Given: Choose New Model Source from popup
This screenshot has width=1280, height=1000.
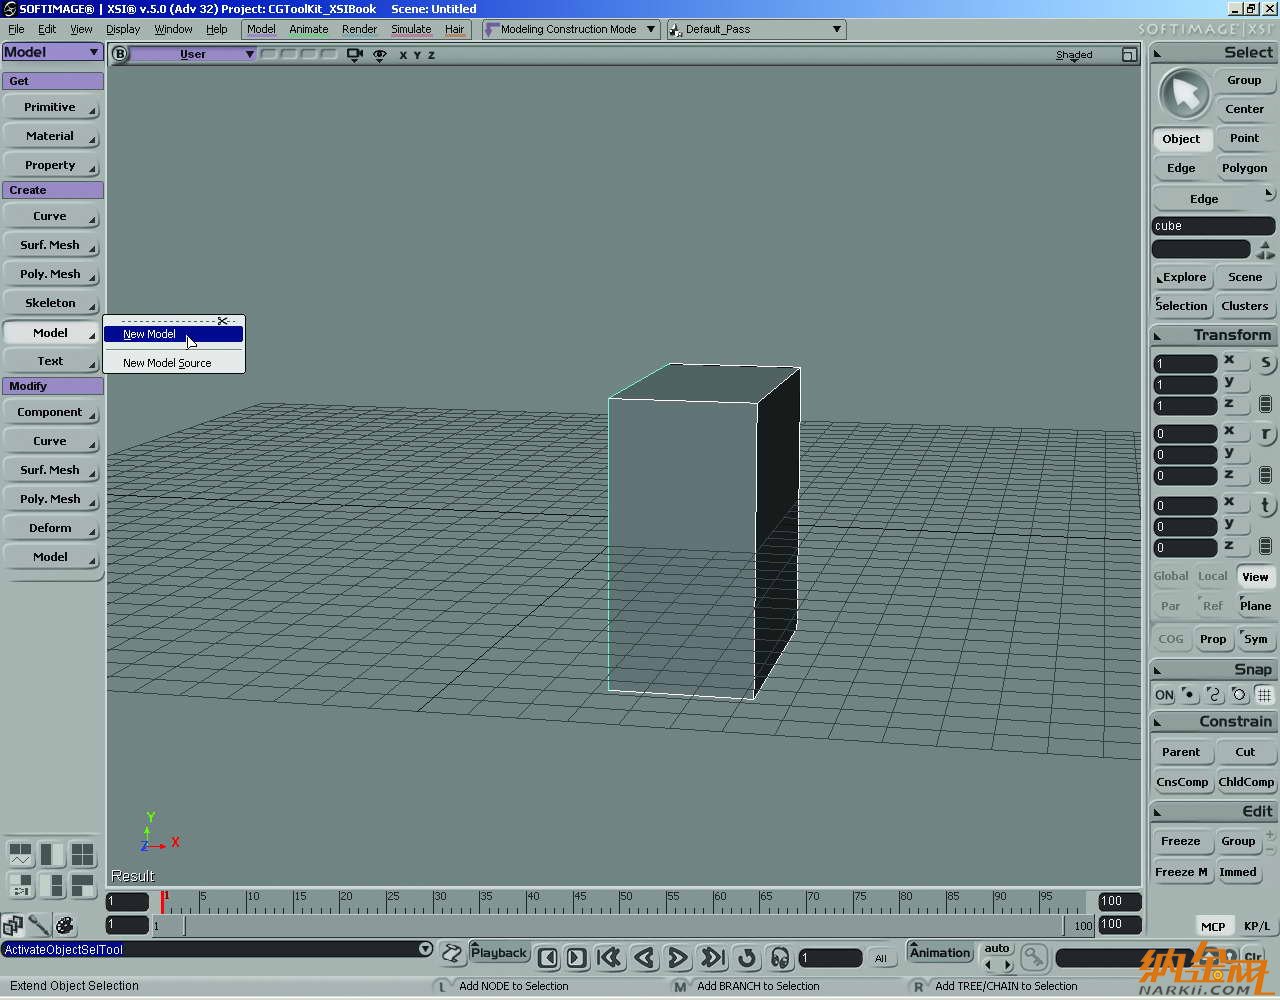Looking at the screenshot, I should [x=174, y=363].
